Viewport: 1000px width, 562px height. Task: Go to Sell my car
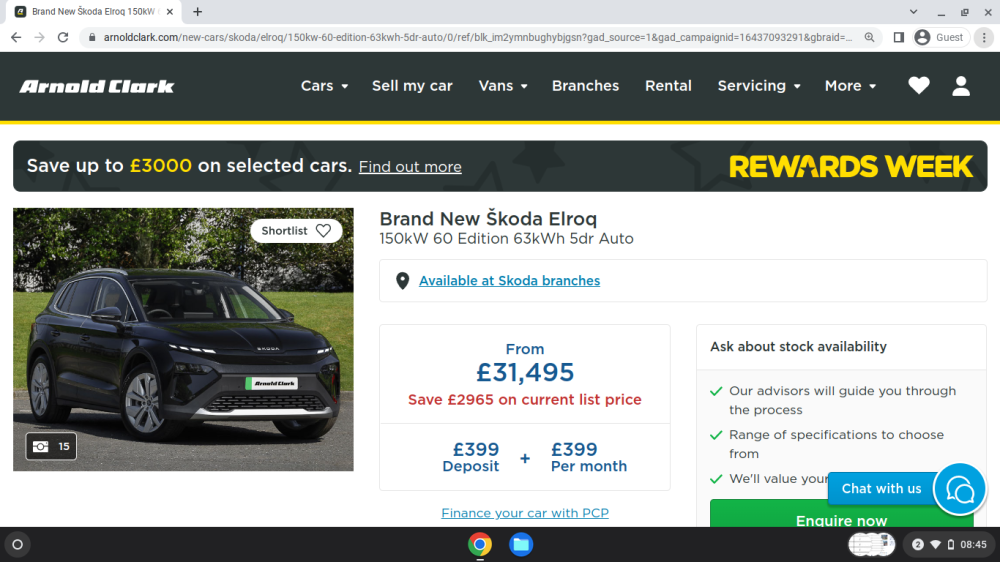click(x=412, y=85)
